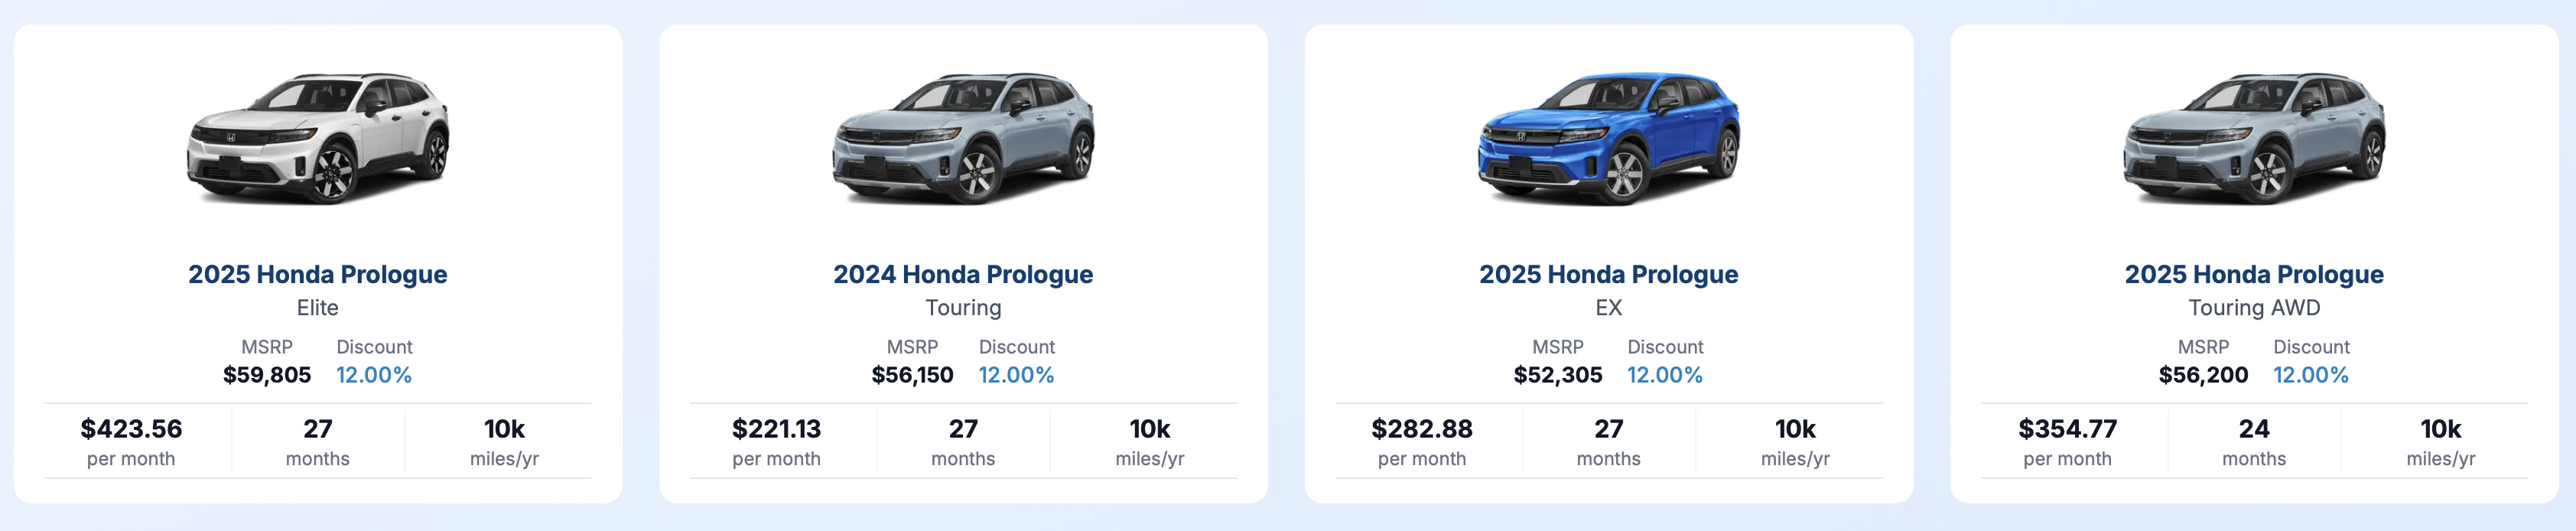Screen dimensions: 2576x531
Task: Click the Elite card's 12.00% discount
Action: coord(374,375)
